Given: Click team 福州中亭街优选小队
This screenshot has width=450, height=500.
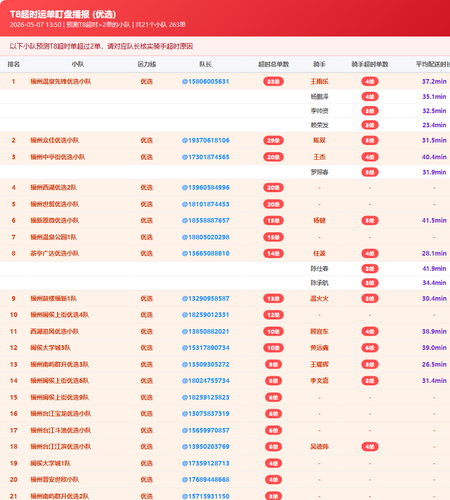Looking at the screenshot, I should 58,157.
